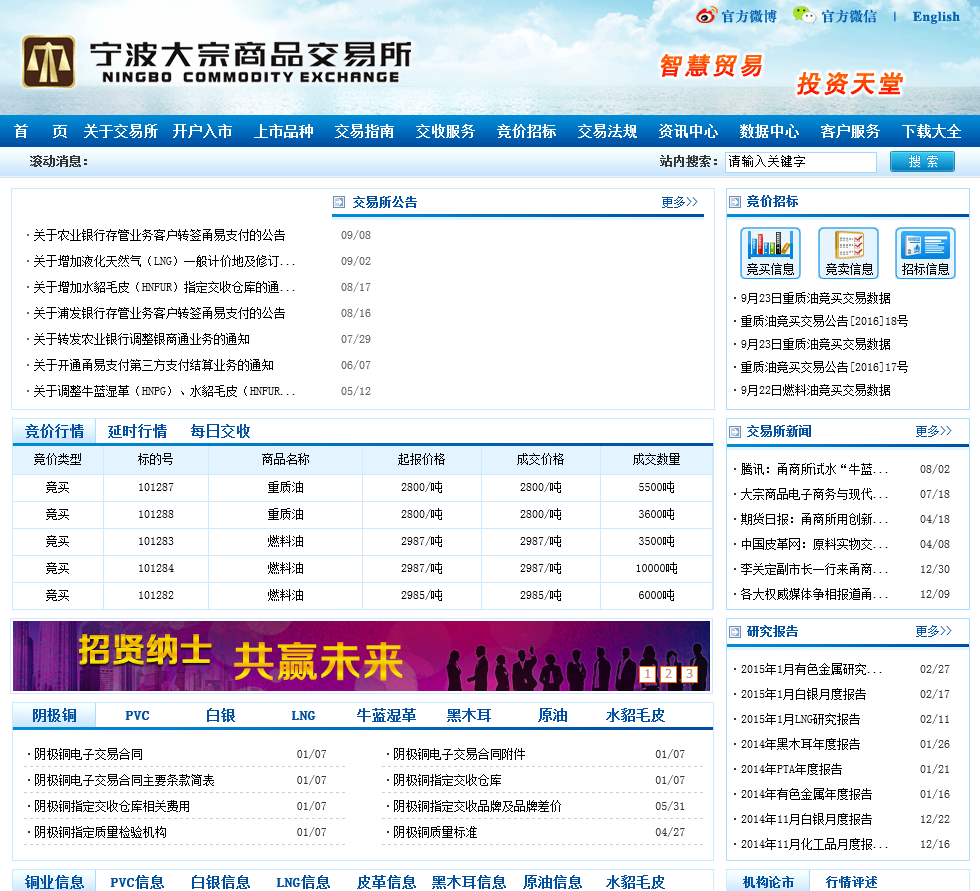Select the 白银 product tab
The width and height of the screenshot is (980, 891).
click(221, 715)
